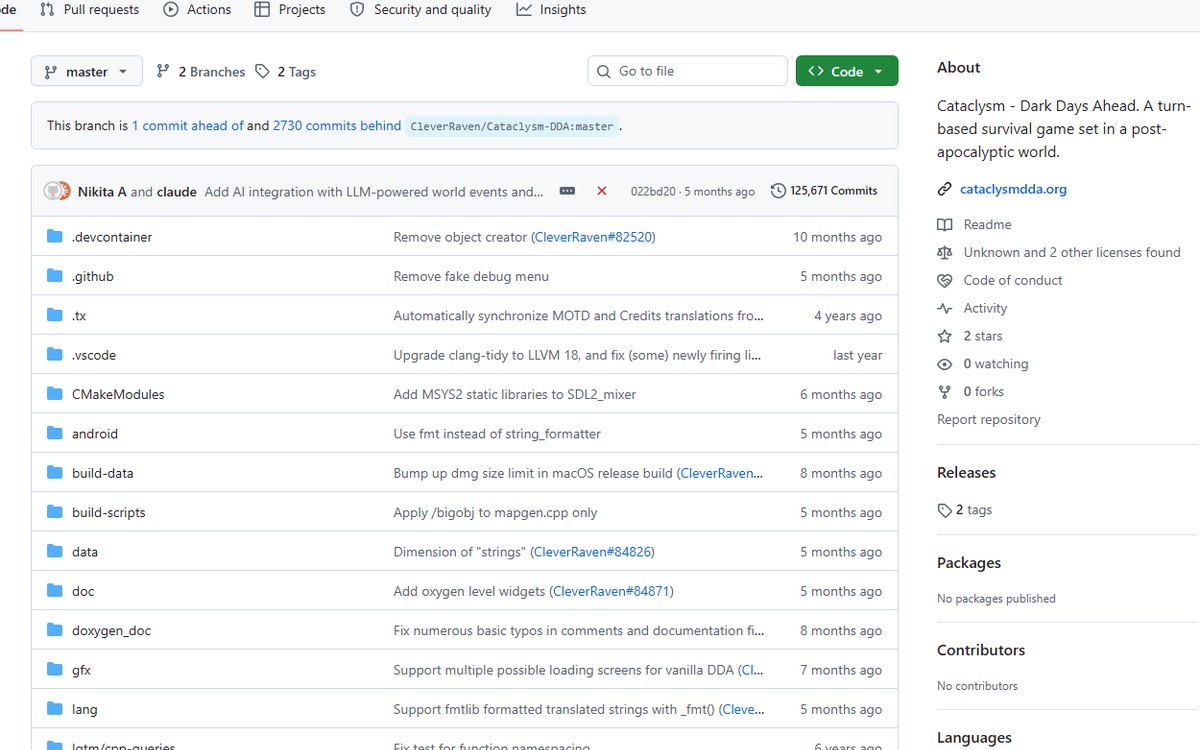1200x750 pixels.
Task: Visit cataclysmdda.org website link
Action: point(1013,189)
